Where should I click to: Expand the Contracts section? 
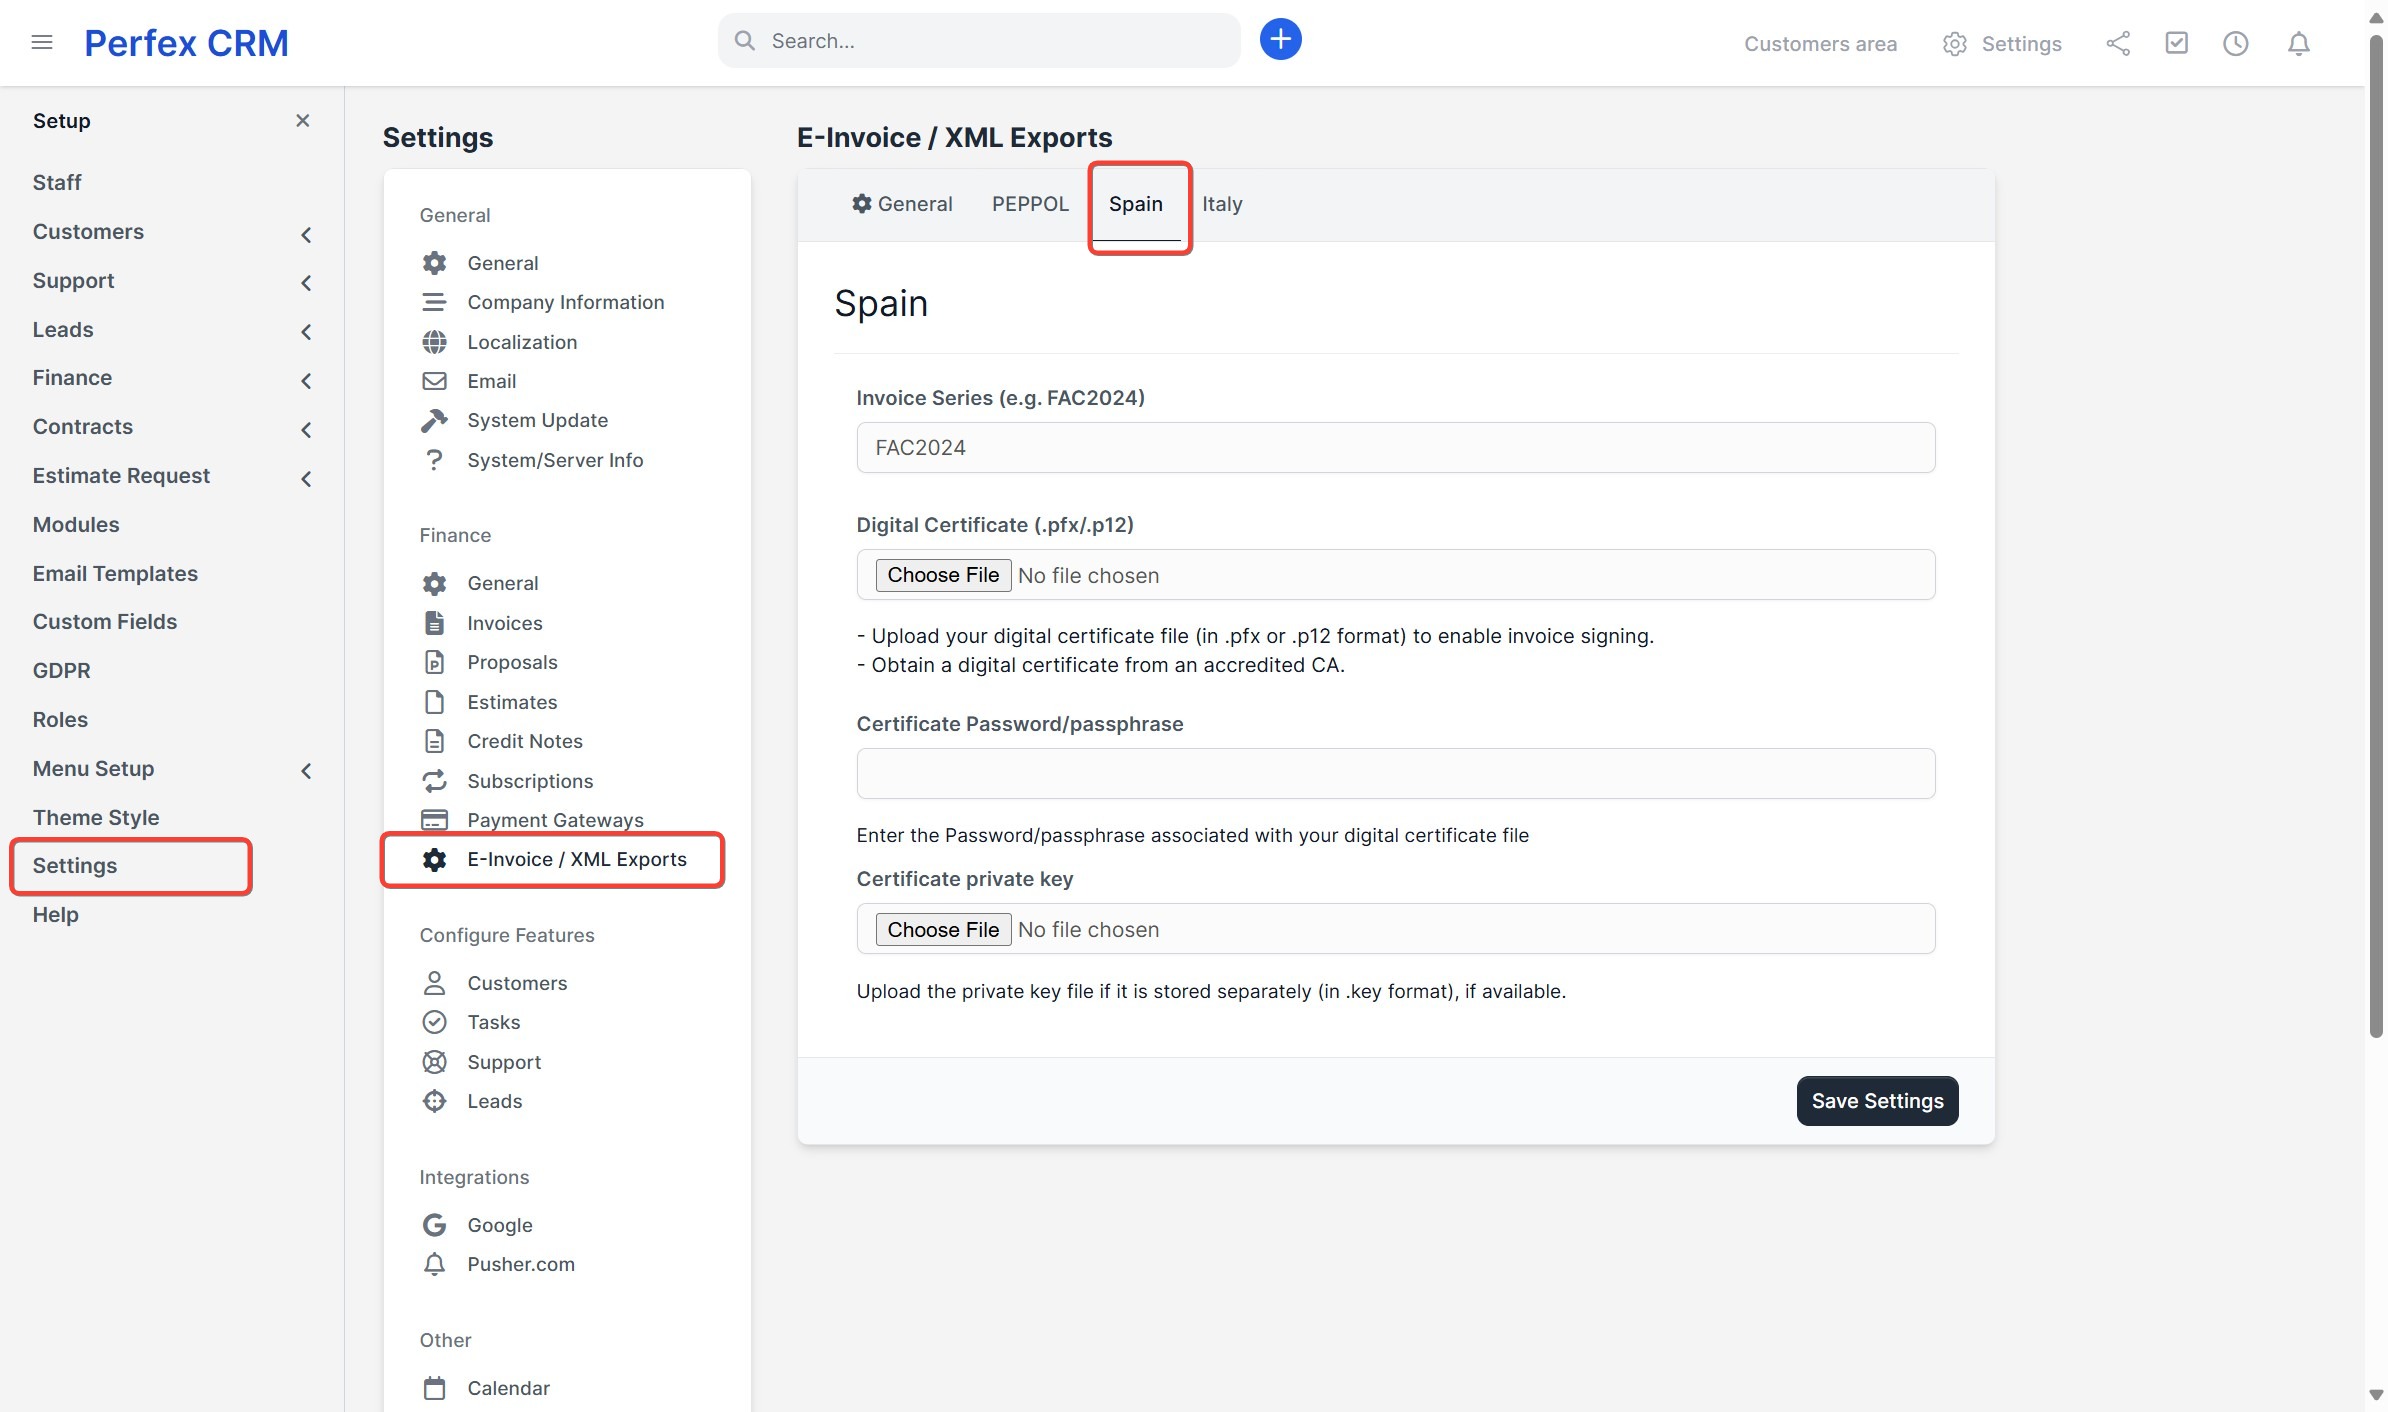pos(305,429)
